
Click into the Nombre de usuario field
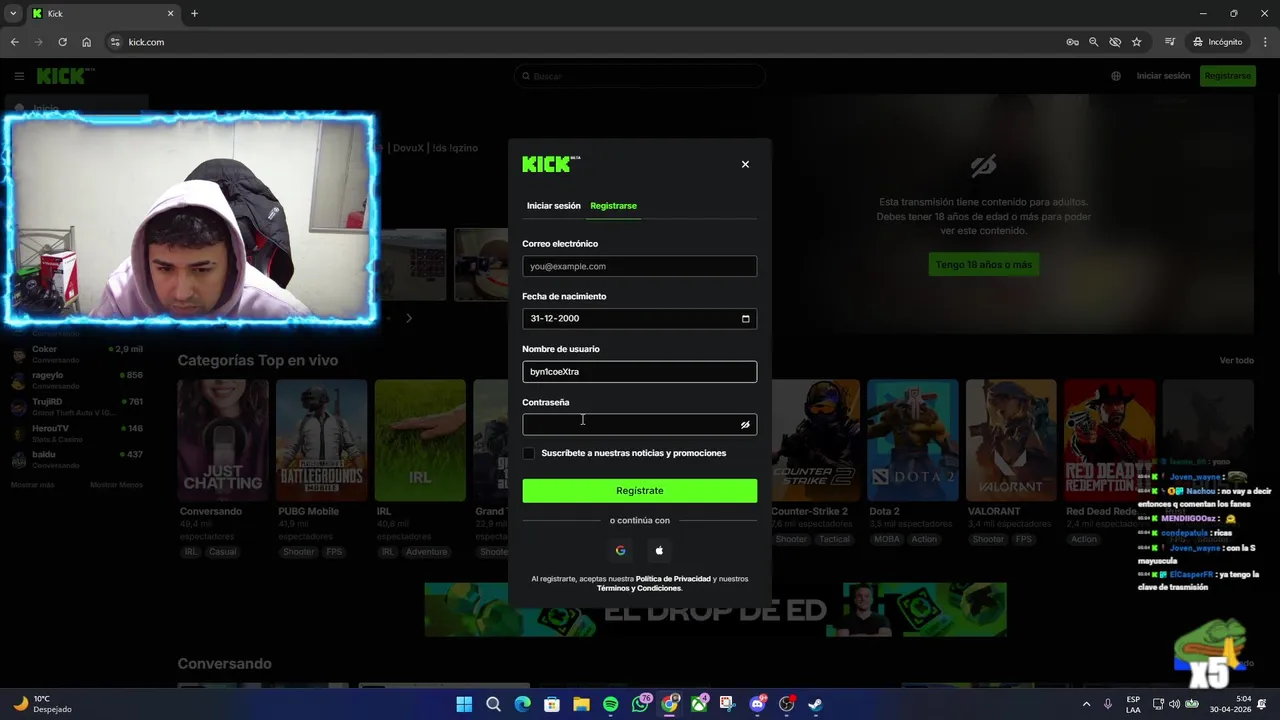point(639,372)
